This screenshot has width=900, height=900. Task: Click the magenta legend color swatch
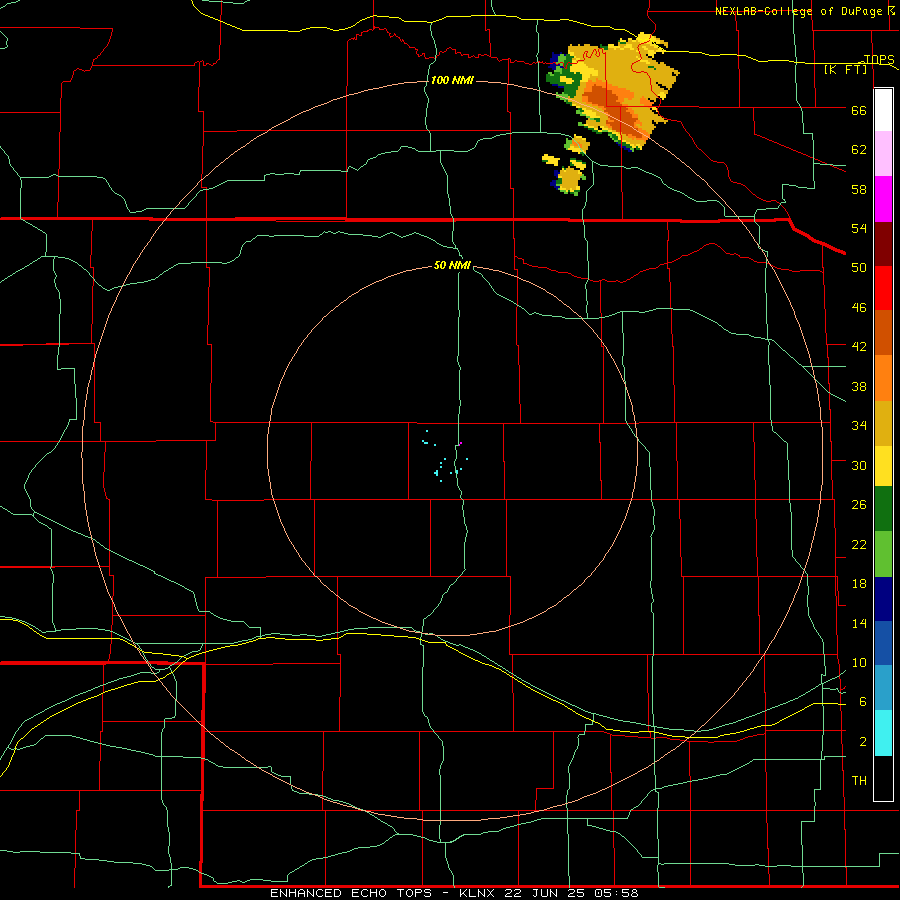click(x=883, y=199)
